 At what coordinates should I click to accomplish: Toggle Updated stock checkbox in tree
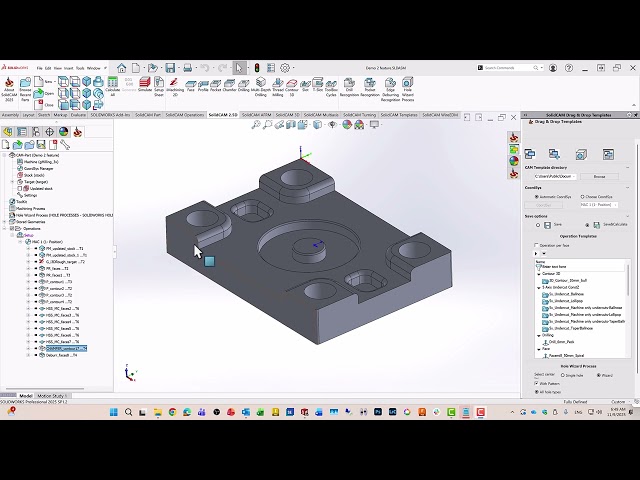(x=20, y=189)
